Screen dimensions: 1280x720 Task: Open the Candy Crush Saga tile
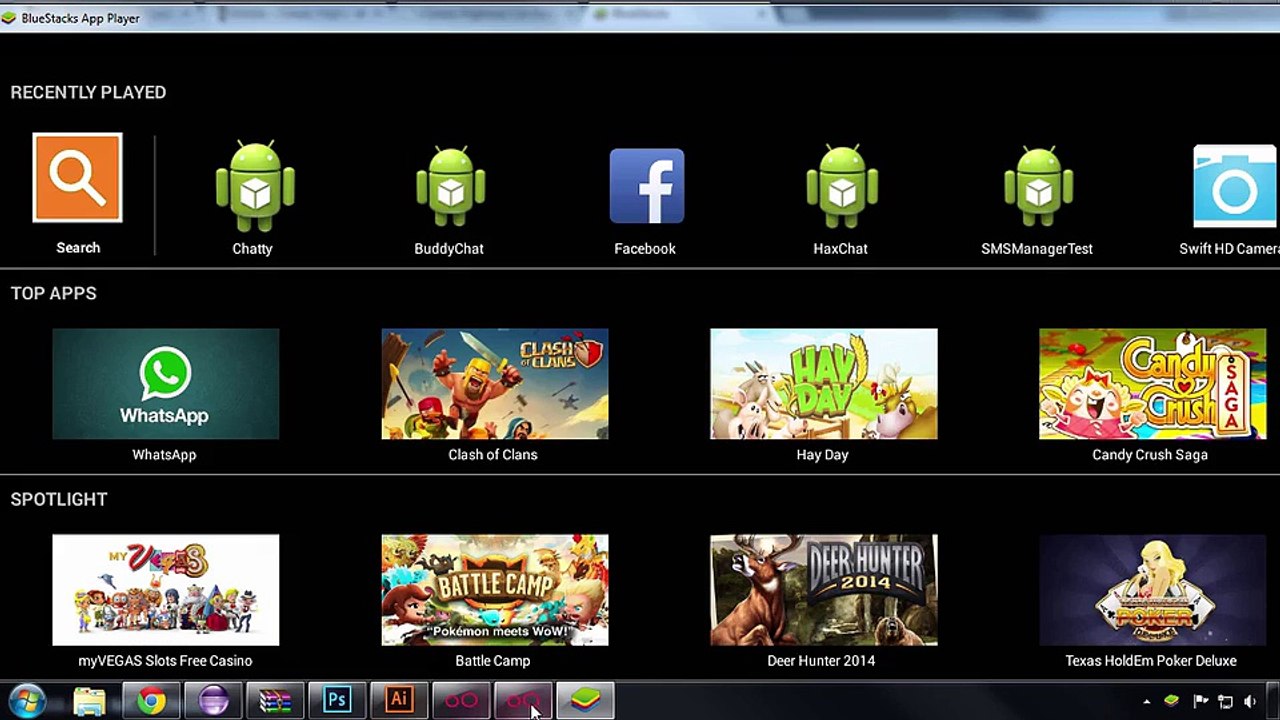[x=1153, y=384]
